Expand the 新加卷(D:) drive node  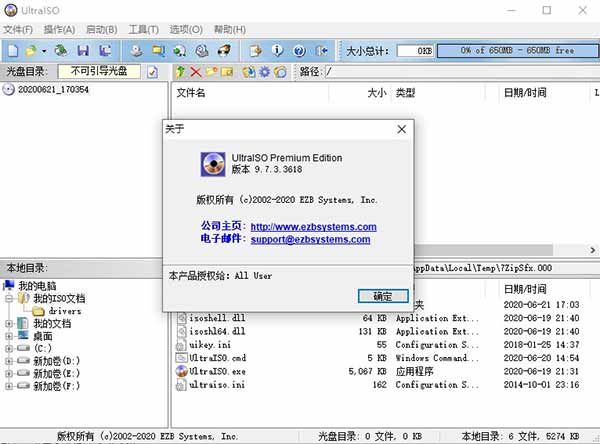[9, 361]
